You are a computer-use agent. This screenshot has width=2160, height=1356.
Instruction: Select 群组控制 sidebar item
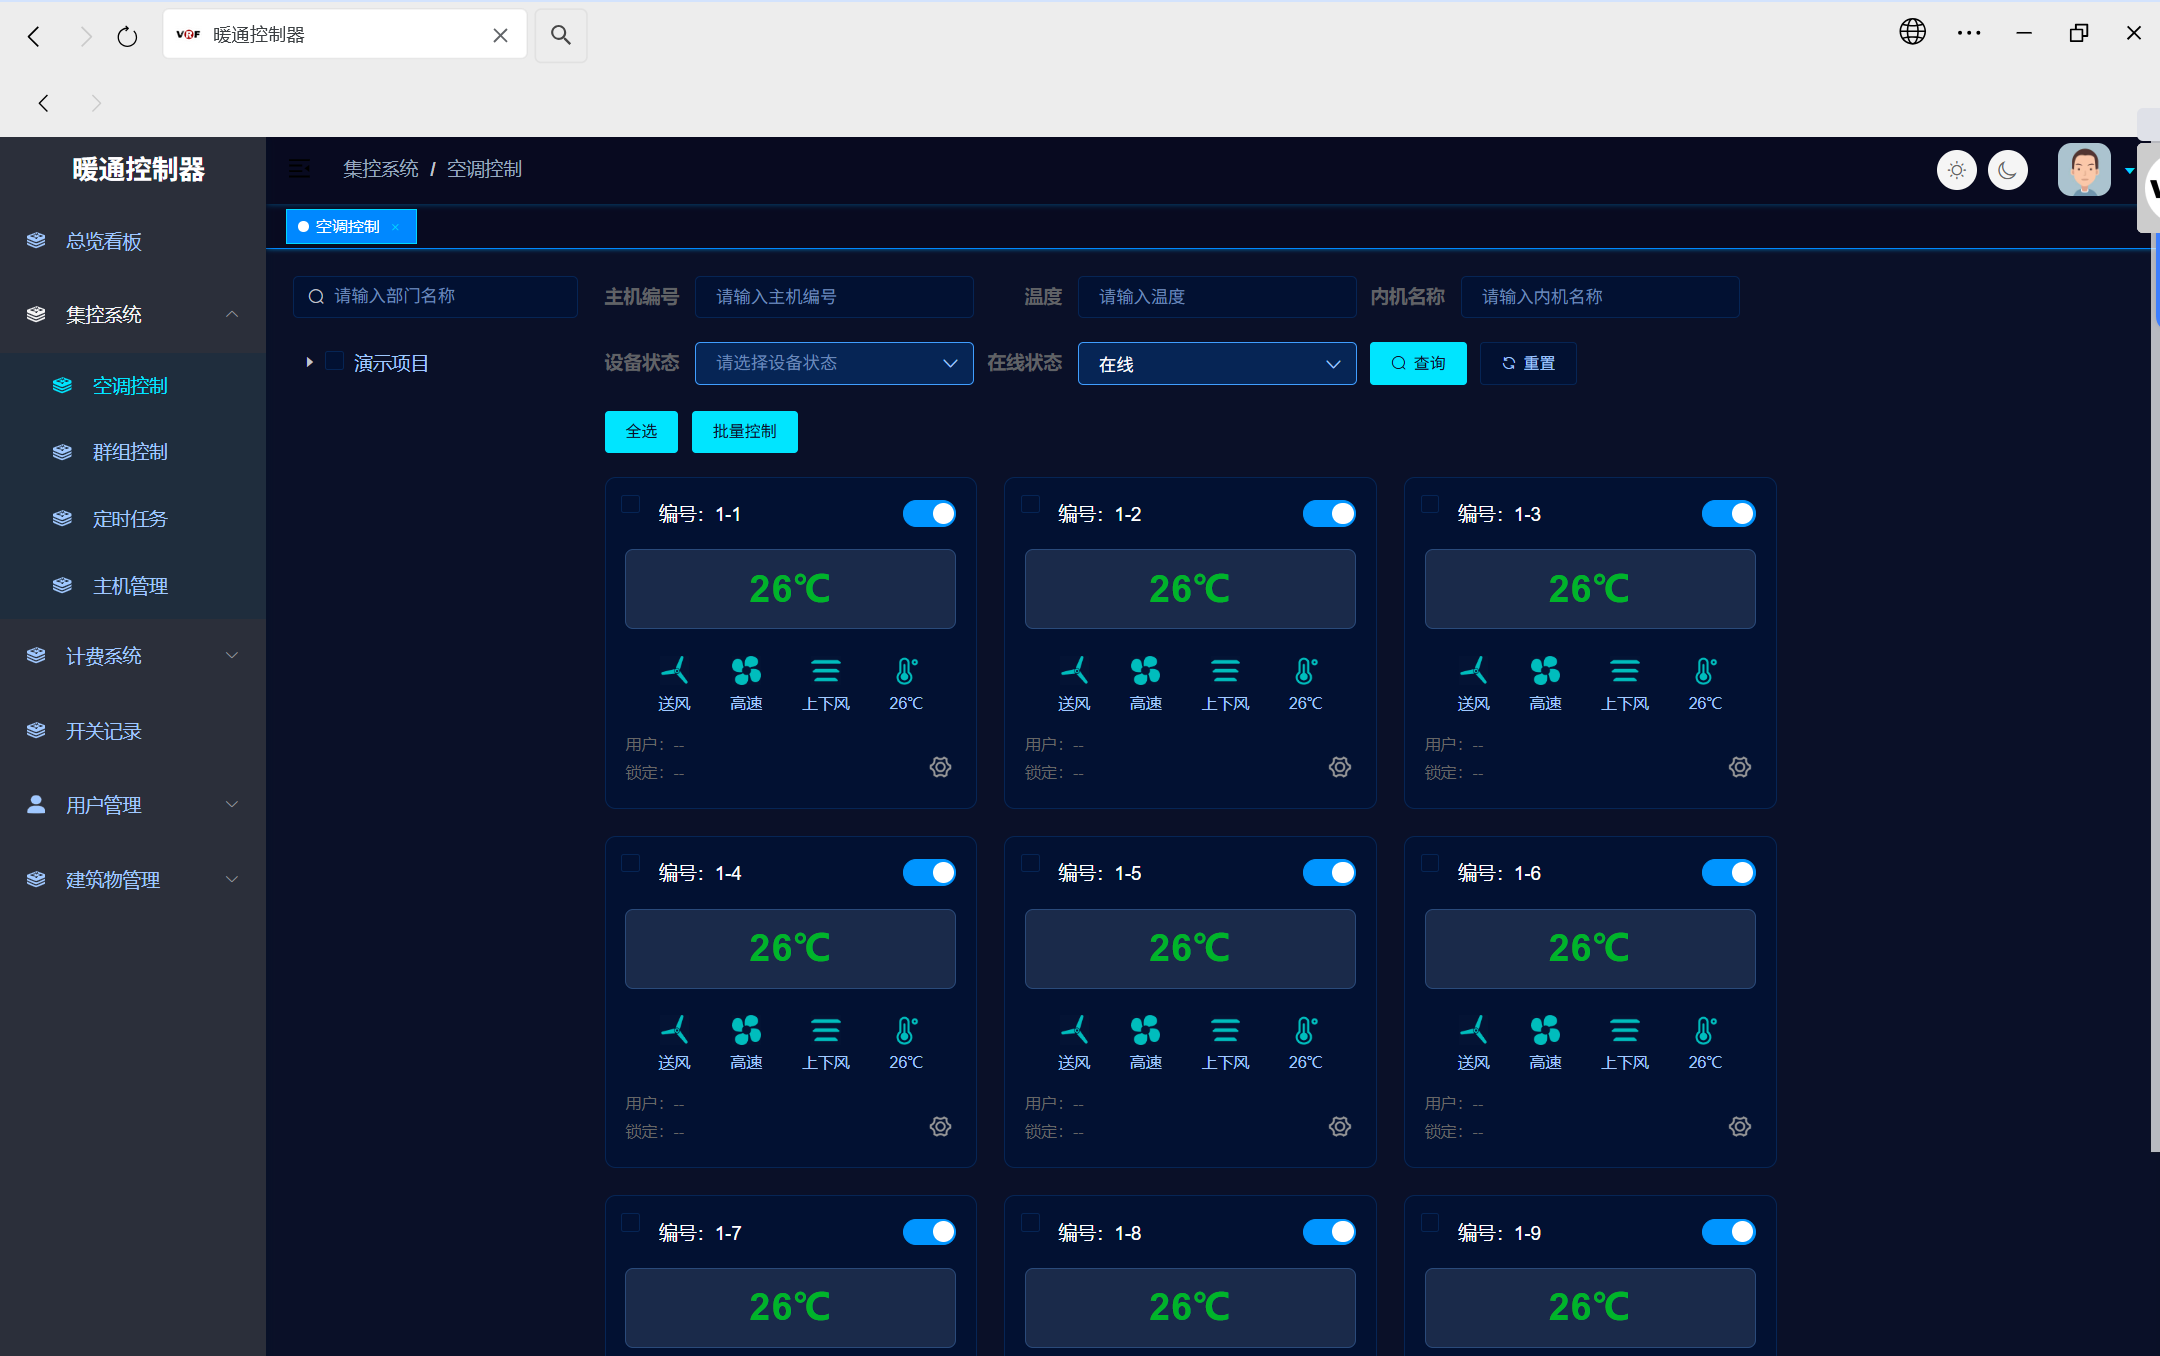coord(133,452)
